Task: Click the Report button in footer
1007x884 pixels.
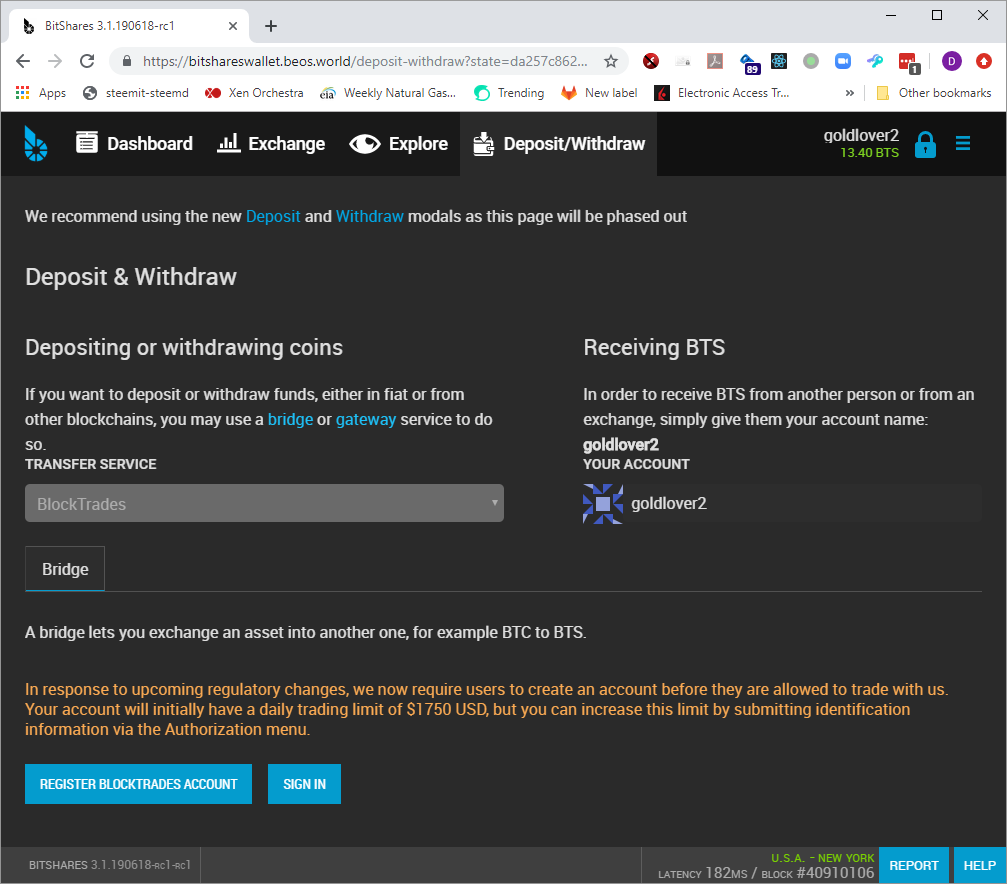Action: coord(913,865)
